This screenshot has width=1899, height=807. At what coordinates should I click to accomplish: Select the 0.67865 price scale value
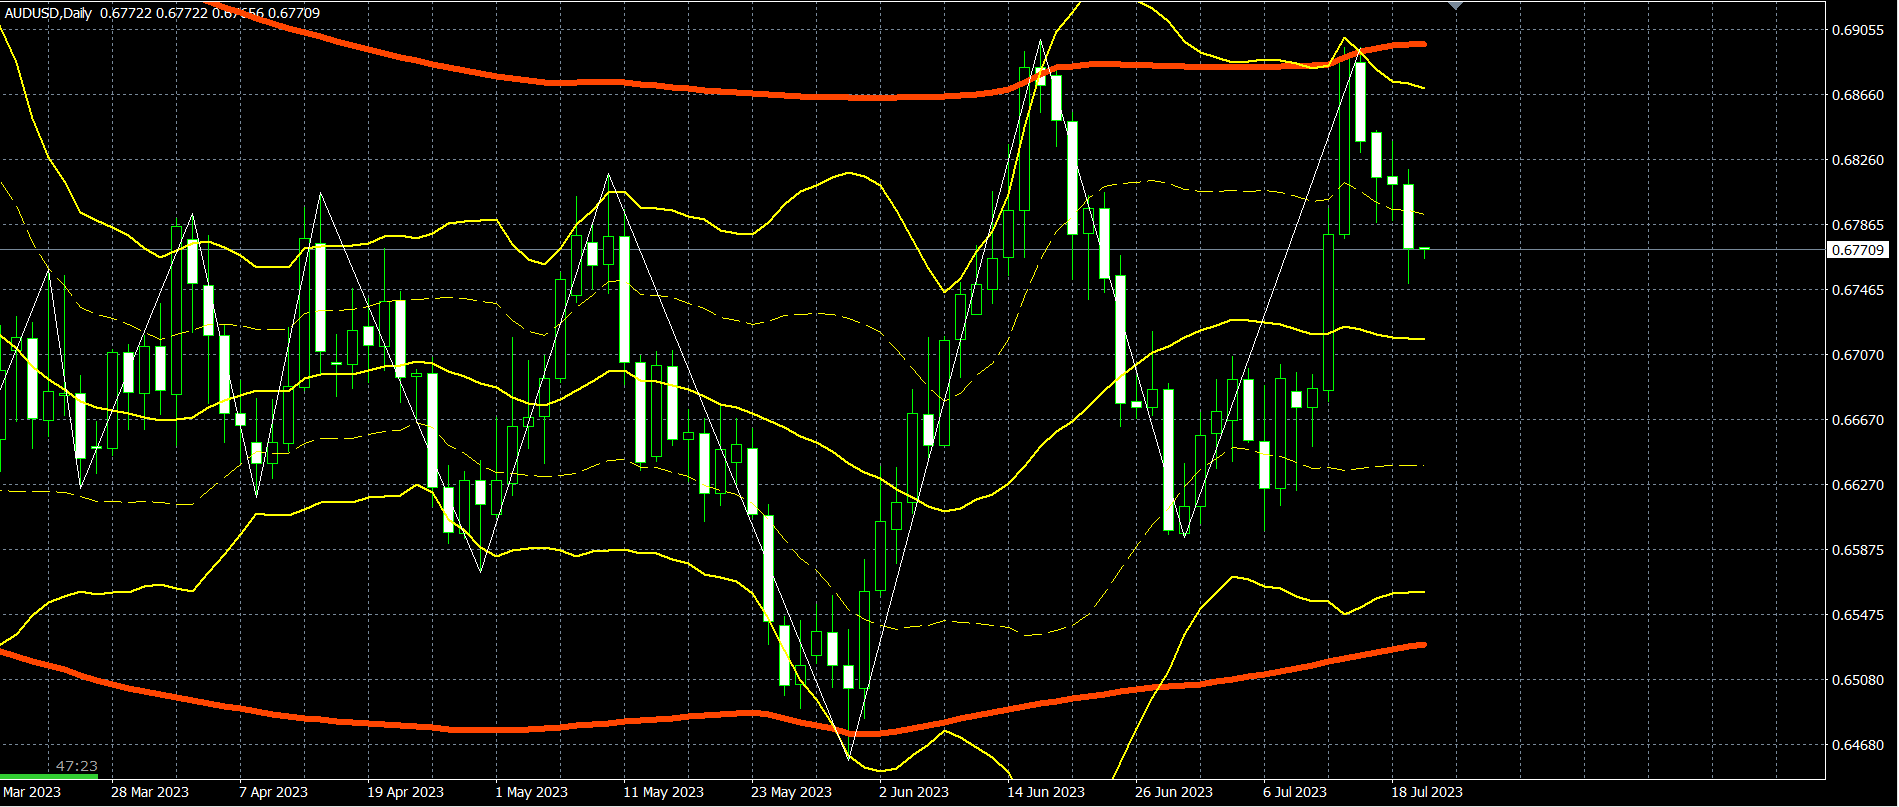coord(1858,225)
